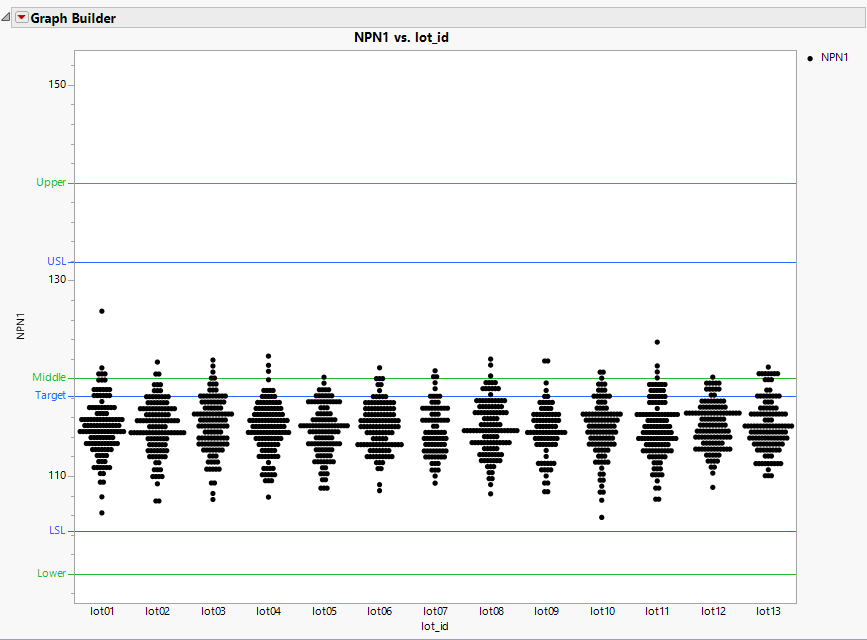Viewport: 867px width, 640px height.
Task: Click the lot01 x-axis label
Action: pos(102,611)
